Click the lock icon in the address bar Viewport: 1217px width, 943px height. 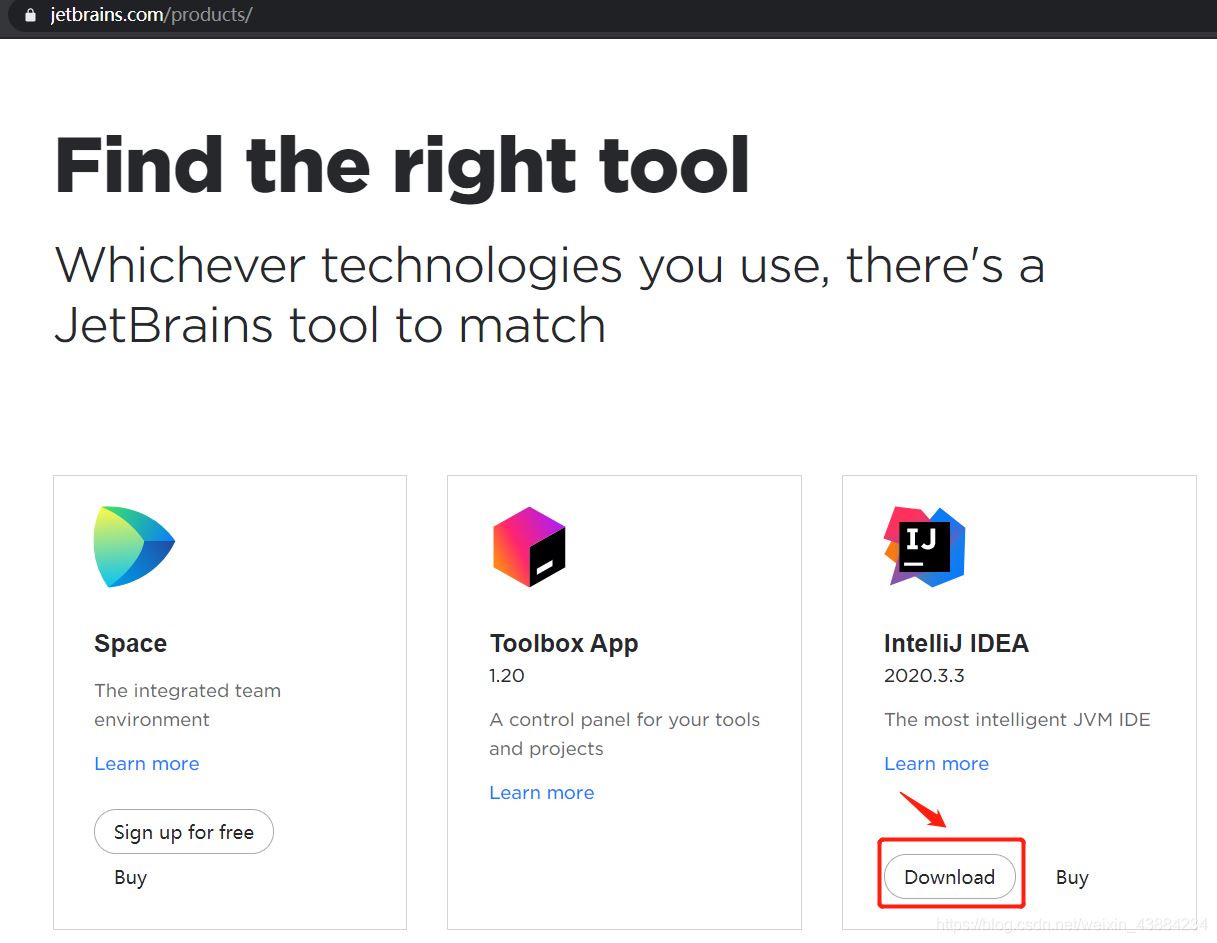30,16
